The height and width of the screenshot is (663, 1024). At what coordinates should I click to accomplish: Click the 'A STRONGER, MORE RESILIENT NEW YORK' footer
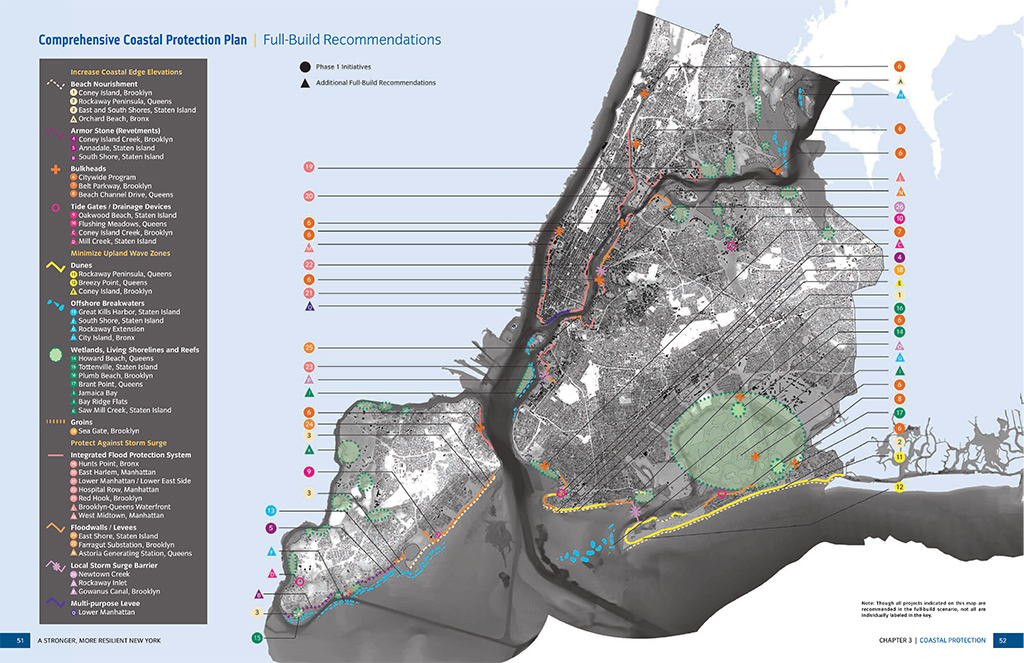(99, 641)
